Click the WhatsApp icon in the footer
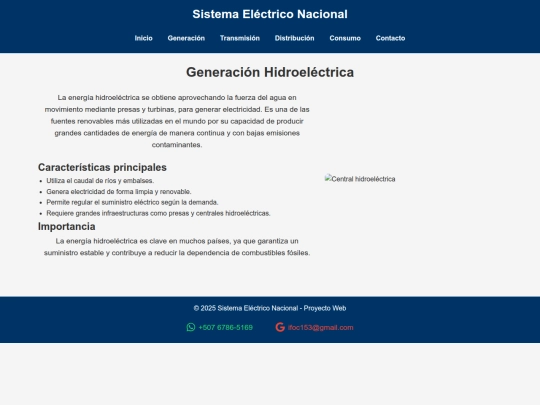Viewport: 540px width, 405px height. pos(191,327)
